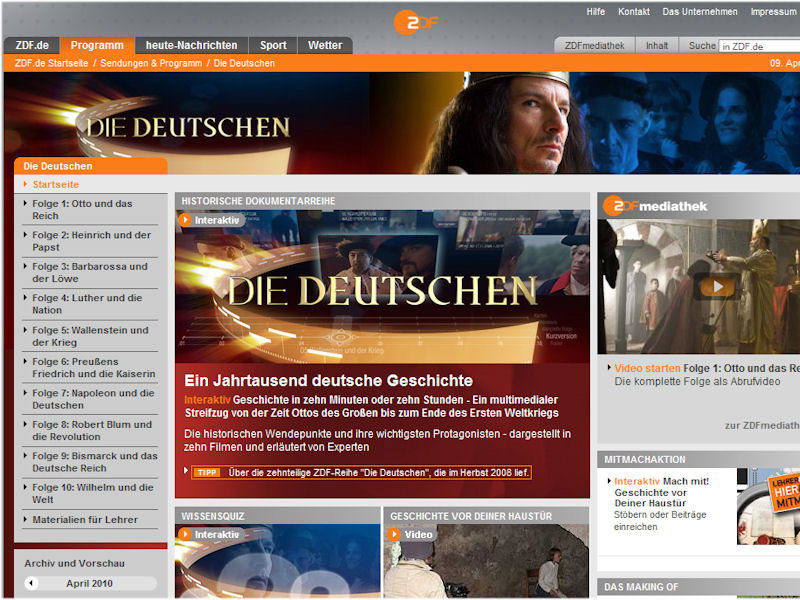The height and width of the screenshot is (600, 800).
Task: Select the Sport tab
Action: (x=273, y=45)
